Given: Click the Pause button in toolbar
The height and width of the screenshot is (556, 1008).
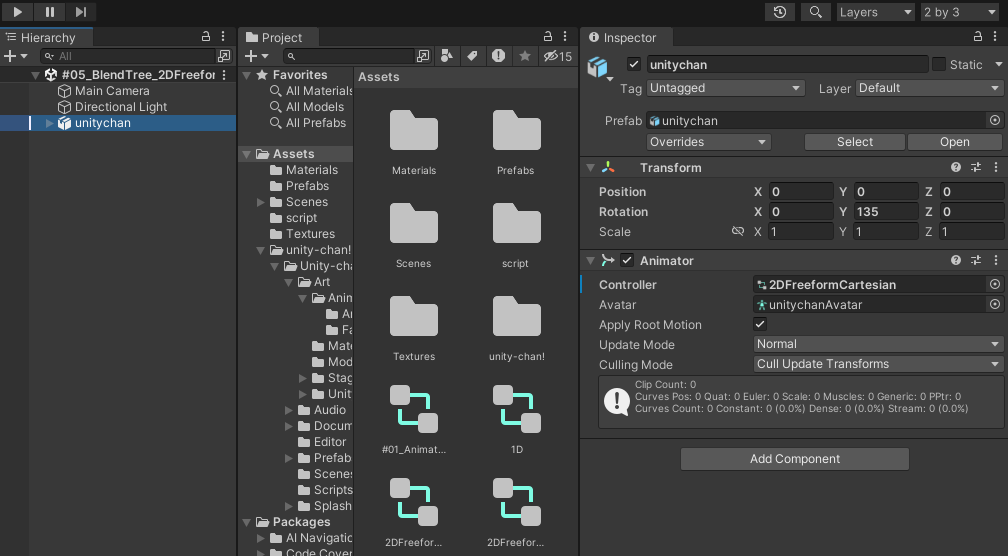Looking at the screenshot, I should pos(50,12).
